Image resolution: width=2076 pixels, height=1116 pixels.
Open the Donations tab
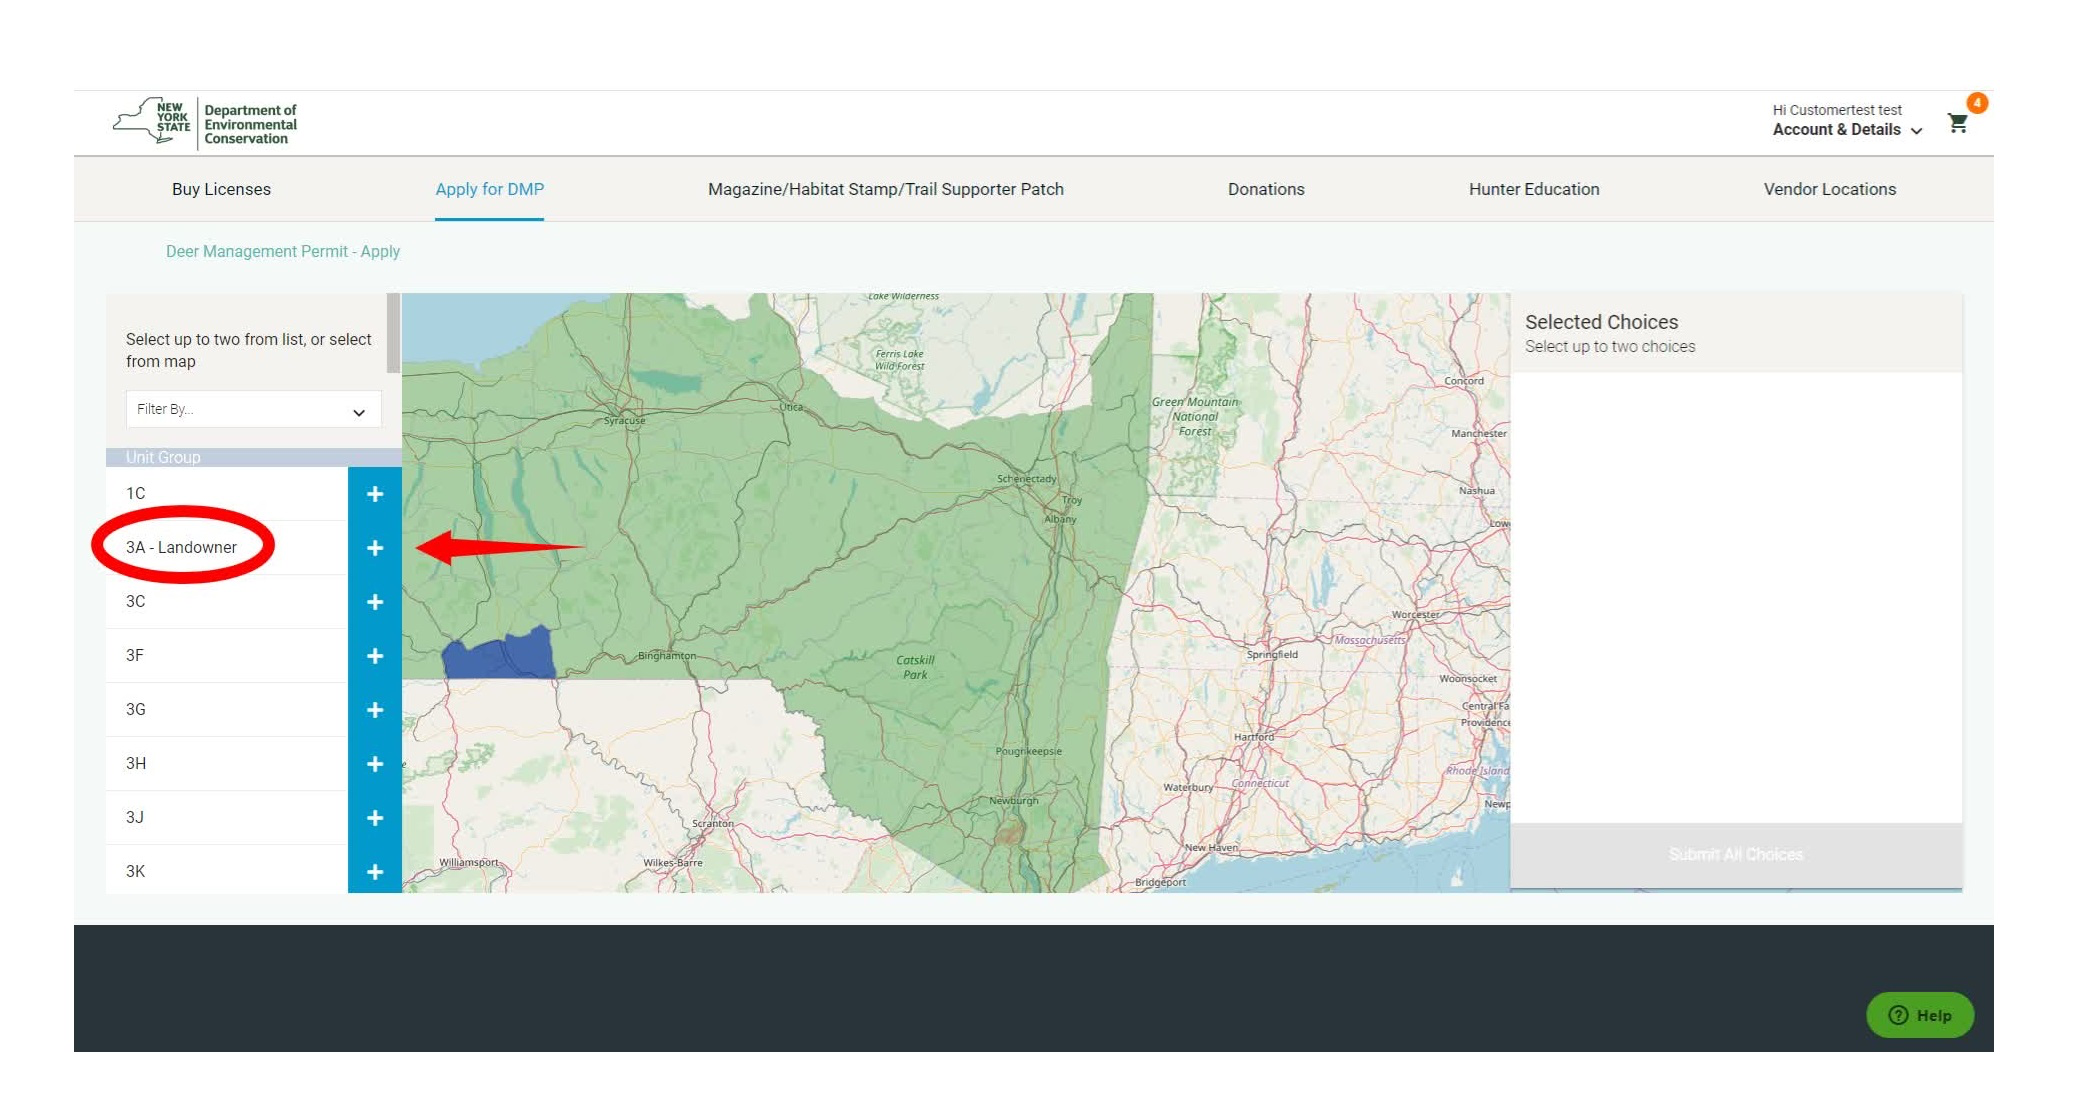click(1266, 189)
